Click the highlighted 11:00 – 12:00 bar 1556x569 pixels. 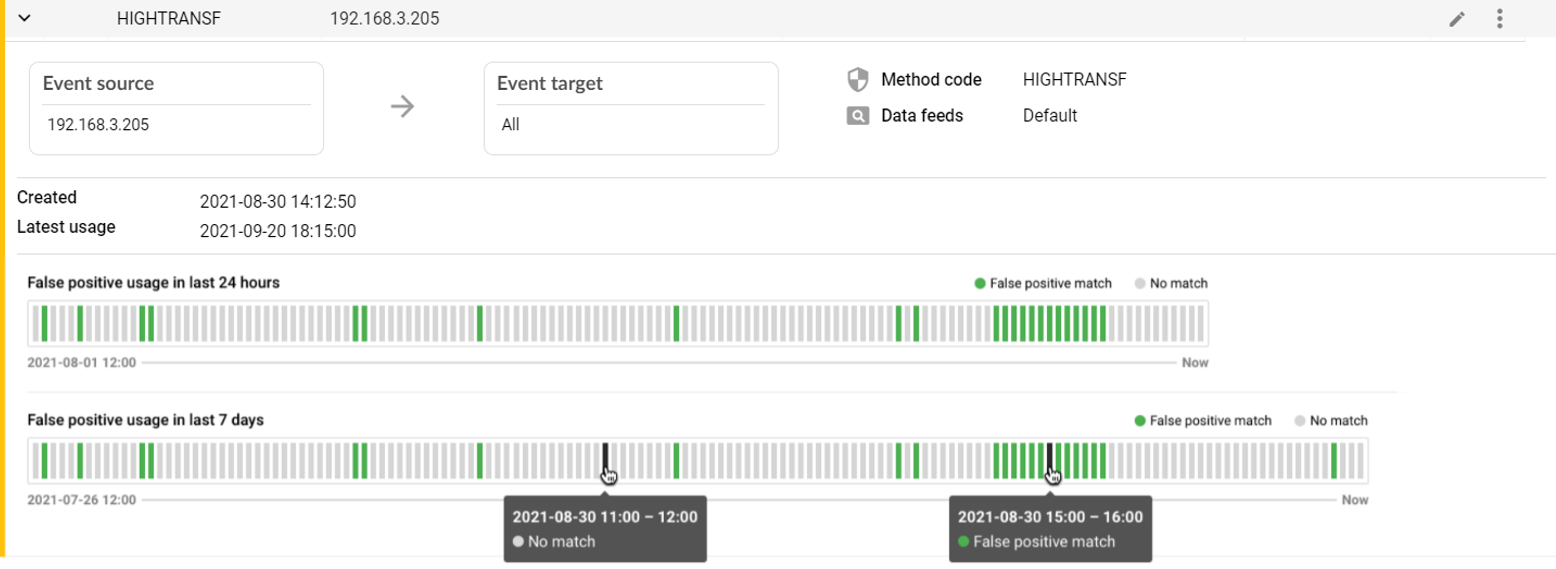coord(605,460)
